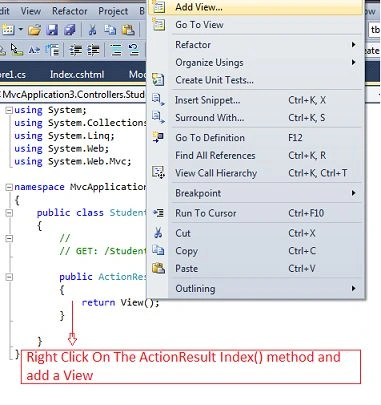The image size is (381, 405).
Task: Click the 'using System.Web.Mvc;' code line
Action: (x=73, y=162)
